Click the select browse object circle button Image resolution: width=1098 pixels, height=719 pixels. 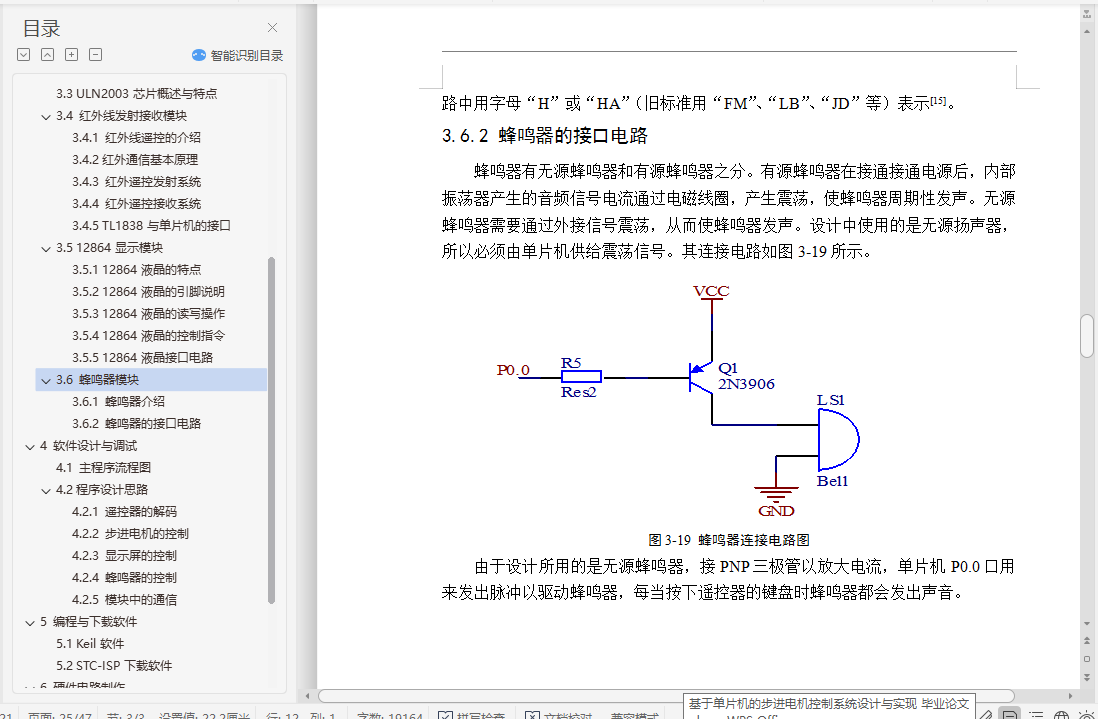tap(1087, 659)
